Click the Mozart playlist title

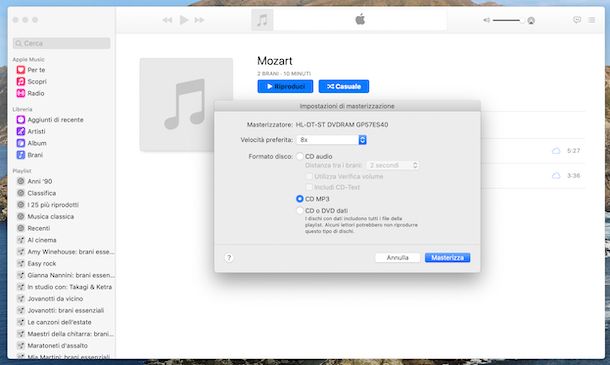click(275, 61)
